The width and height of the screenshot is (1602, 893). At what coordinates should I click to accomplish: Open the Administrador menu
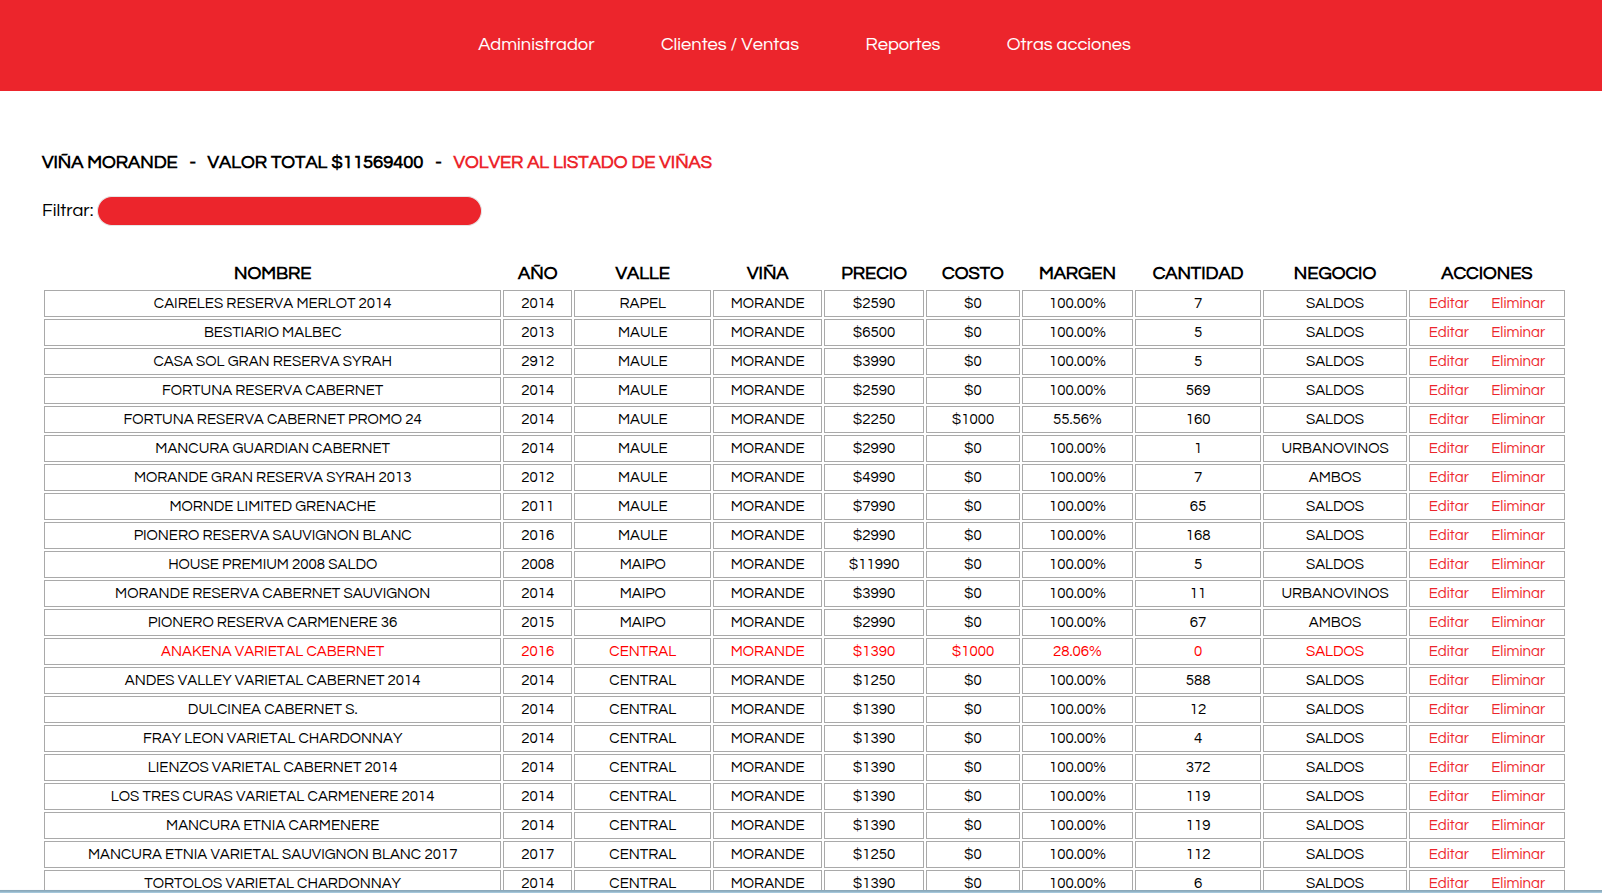536,44
